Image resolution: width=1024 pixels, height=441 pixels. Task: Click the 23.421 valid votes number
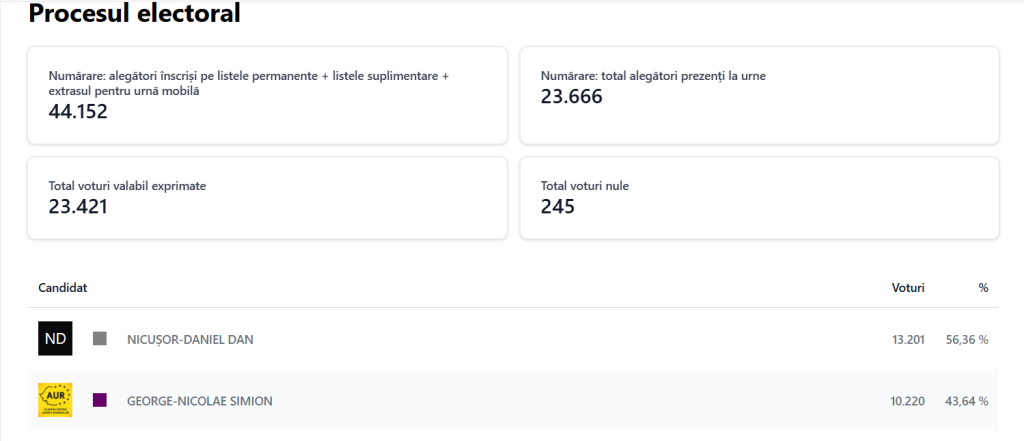click(x=78, y=207)
